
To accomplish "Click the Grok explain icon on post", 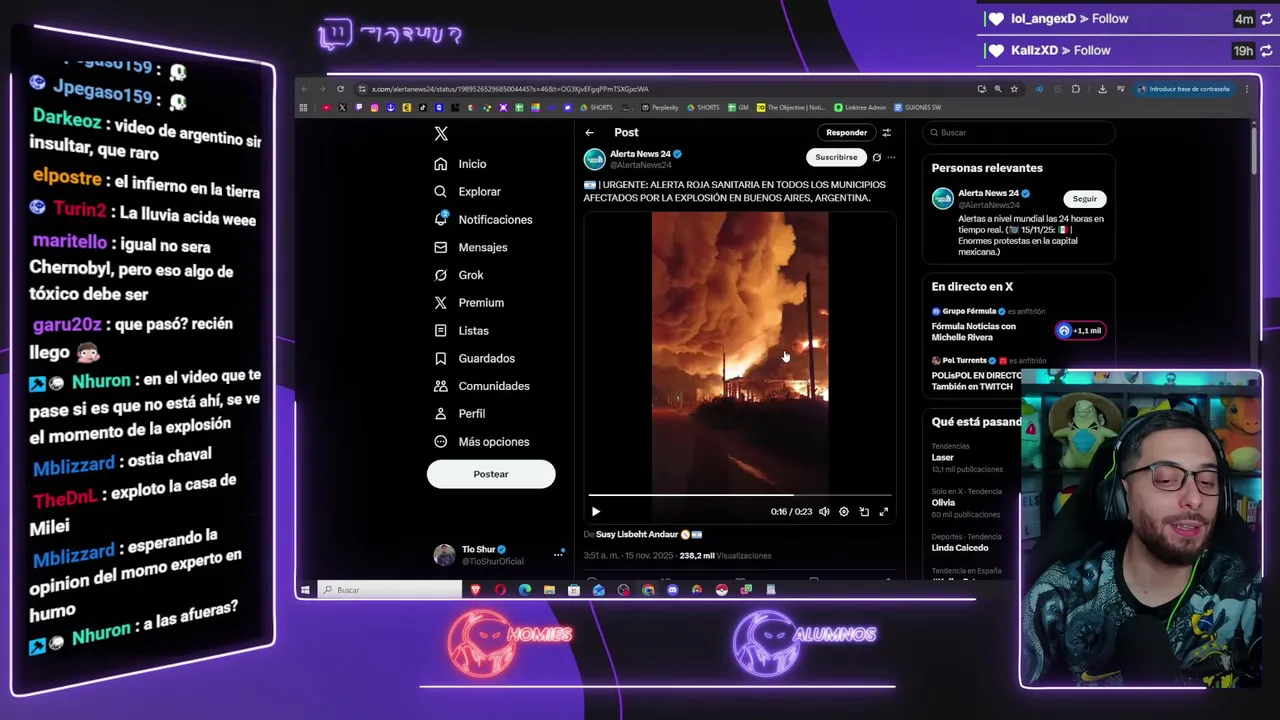I will [x=877, y=157].
